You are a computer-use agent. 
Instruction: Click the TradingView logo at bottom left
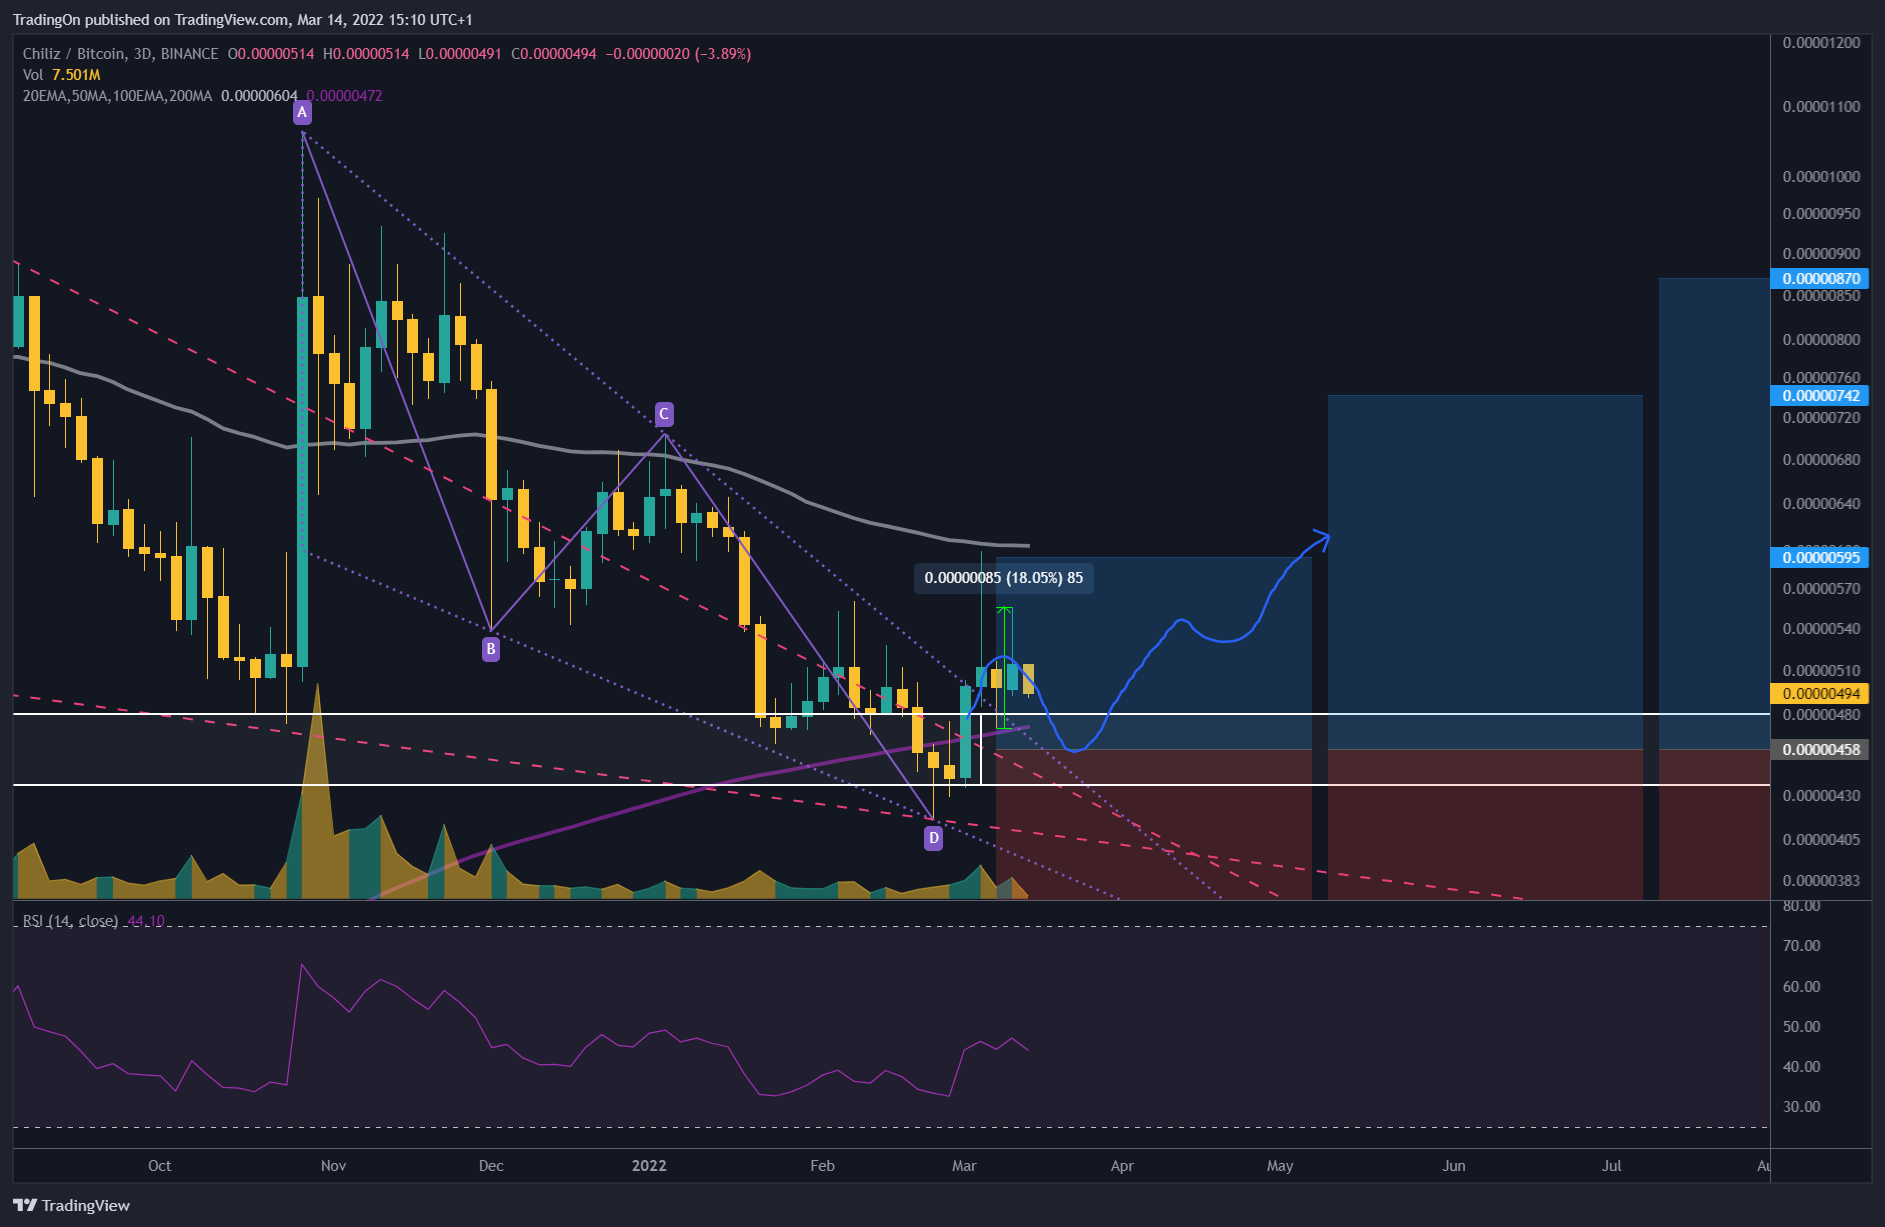72,1205
